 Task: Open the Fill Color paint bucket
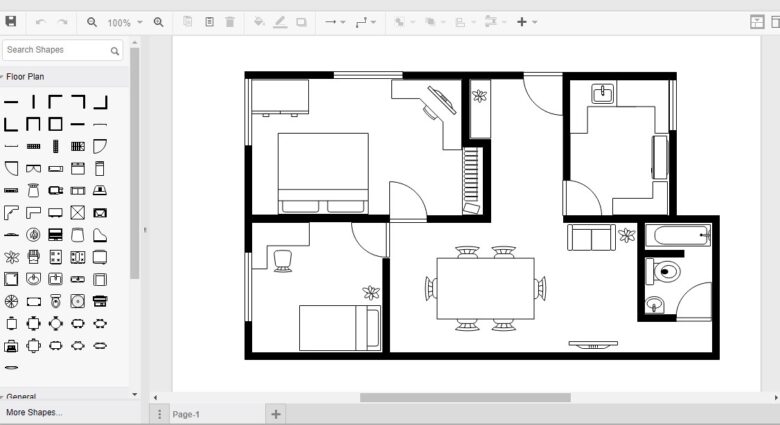tap(259, 22)
